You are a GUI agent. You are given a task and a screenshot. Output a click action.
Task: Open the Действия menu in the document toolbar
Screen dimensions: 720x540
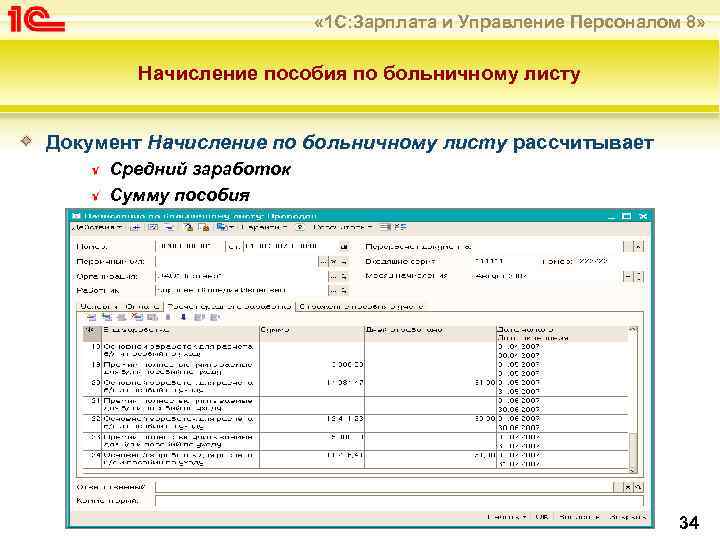pyautogui.click(x=97, y=227)
